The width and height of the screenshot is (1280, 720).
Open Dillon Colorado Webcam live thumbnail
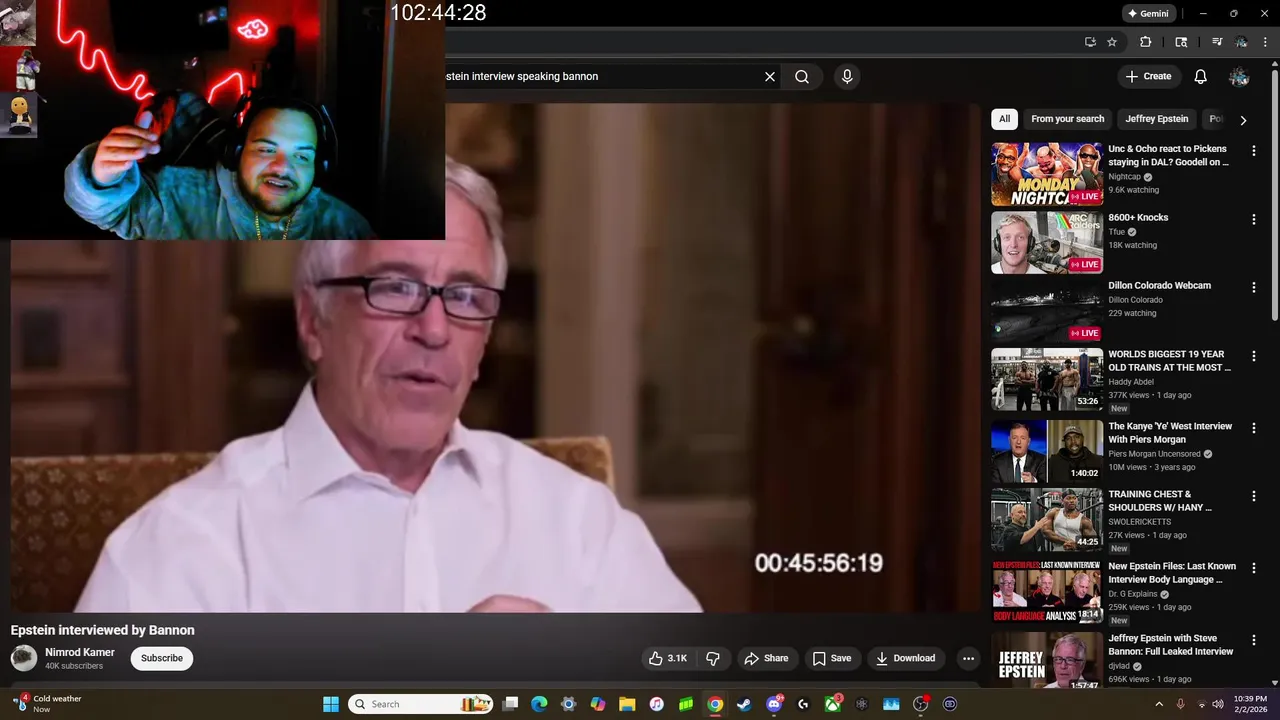point(1047,311)
